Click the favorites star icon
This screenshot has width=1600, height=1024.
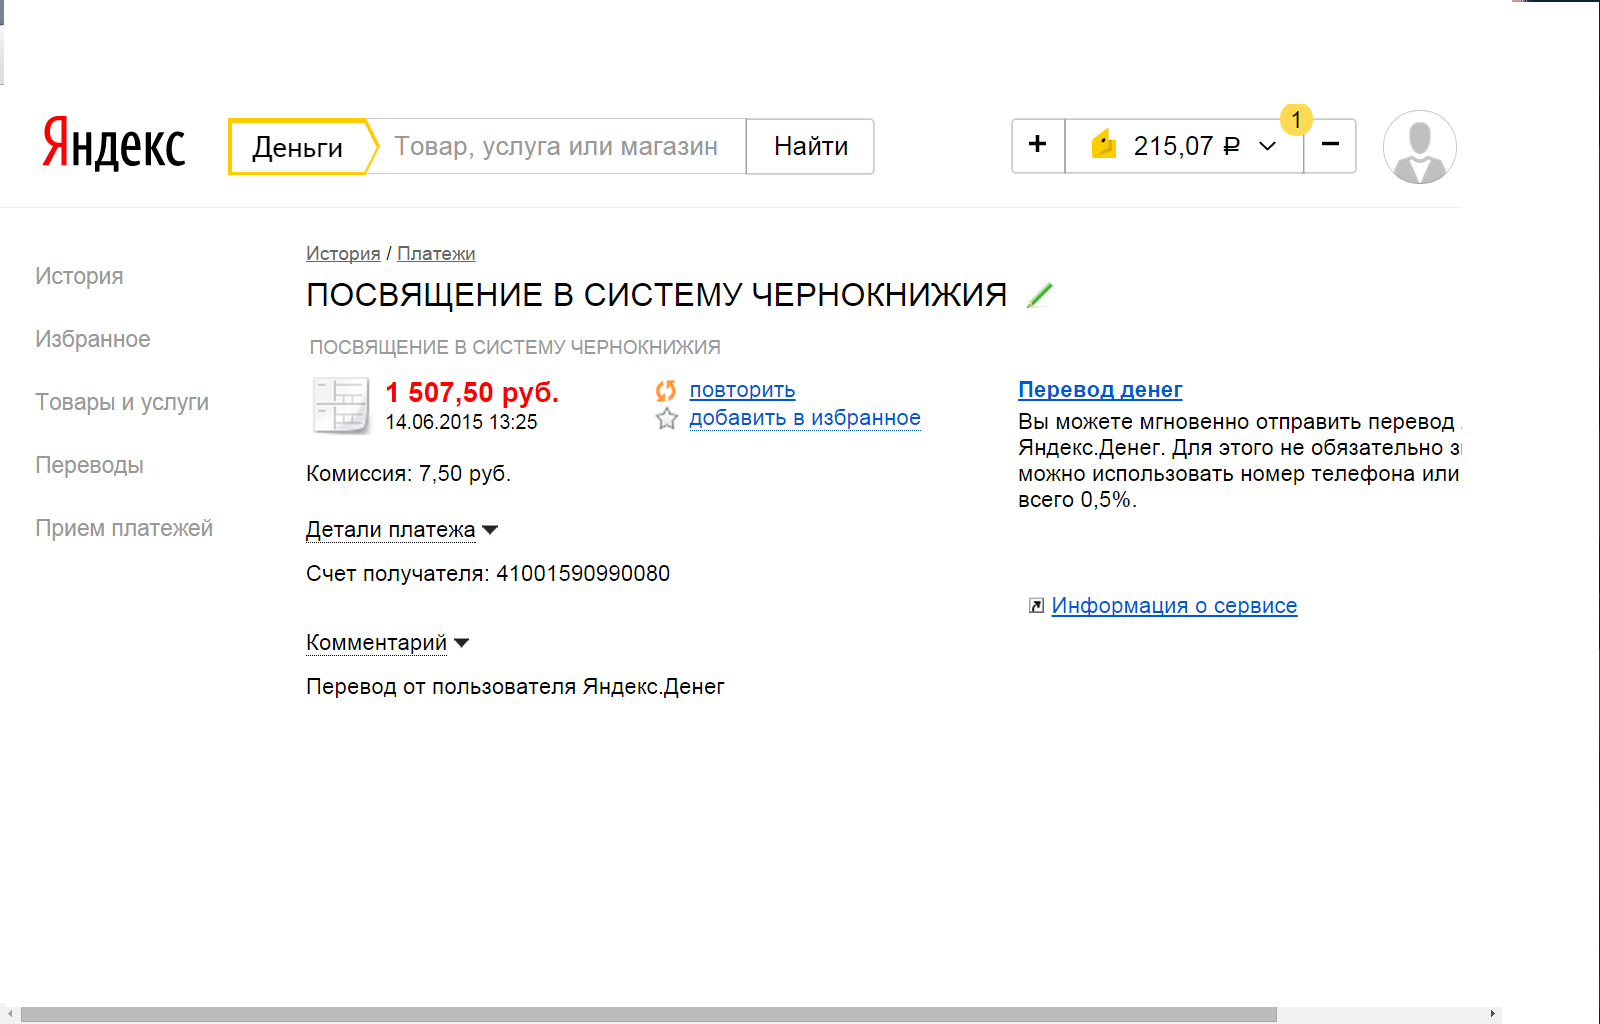[x=666, y=418]
